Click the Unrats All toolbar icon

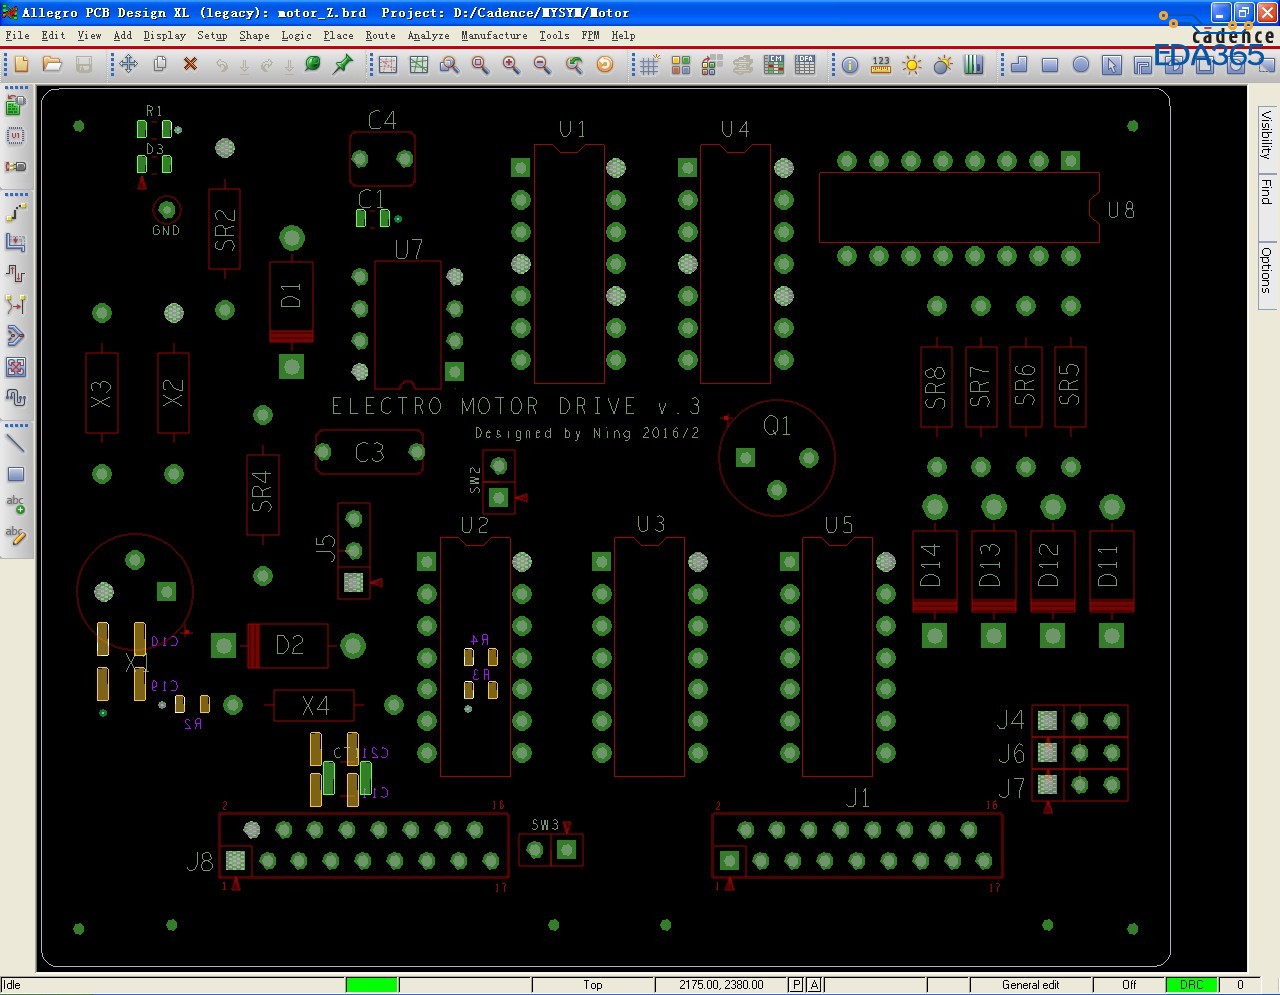388,65
